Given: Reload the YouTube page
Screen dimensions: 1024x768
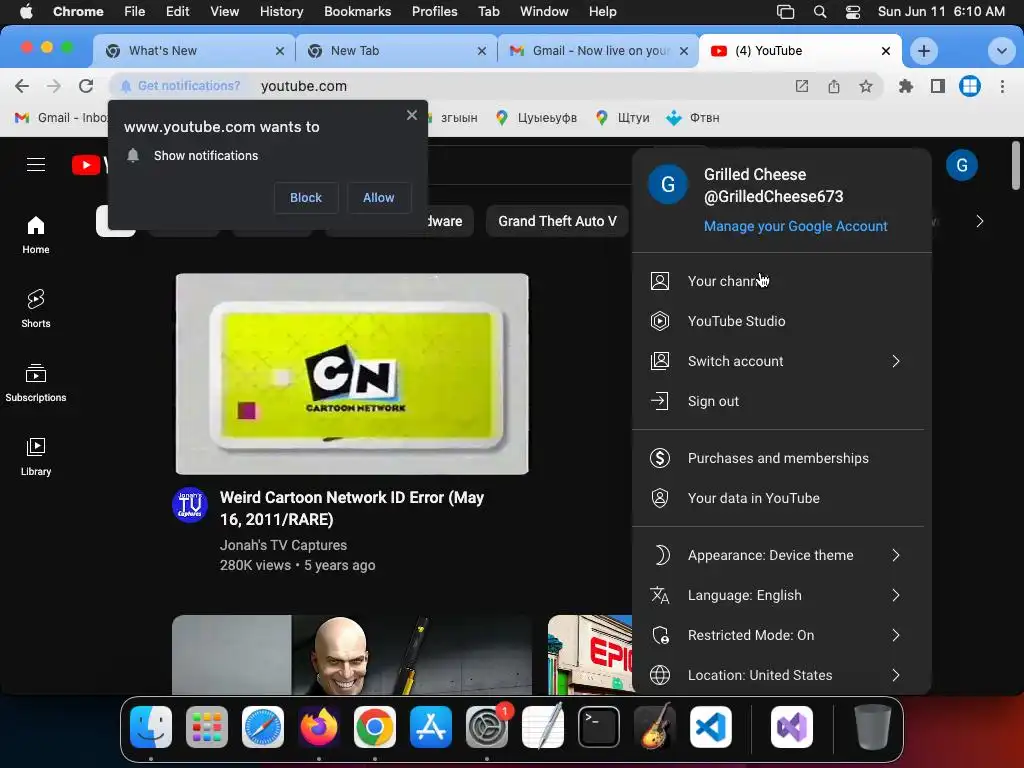Looking at the screenshot, I should pos(86,86).
